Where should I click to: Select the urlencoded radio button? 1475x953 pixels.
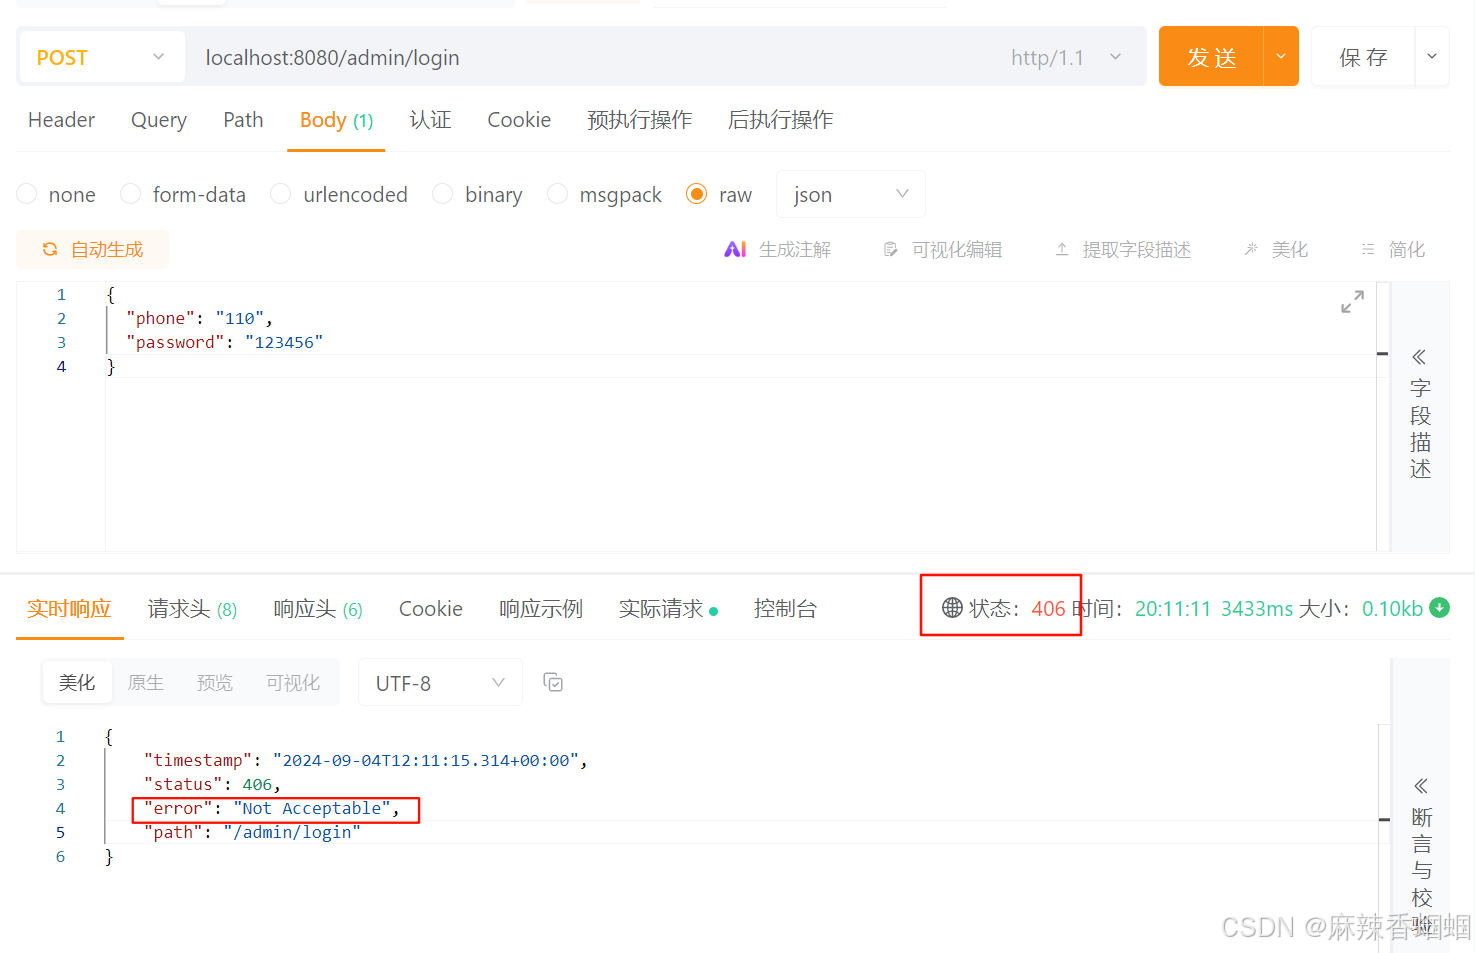pos(281,194)
